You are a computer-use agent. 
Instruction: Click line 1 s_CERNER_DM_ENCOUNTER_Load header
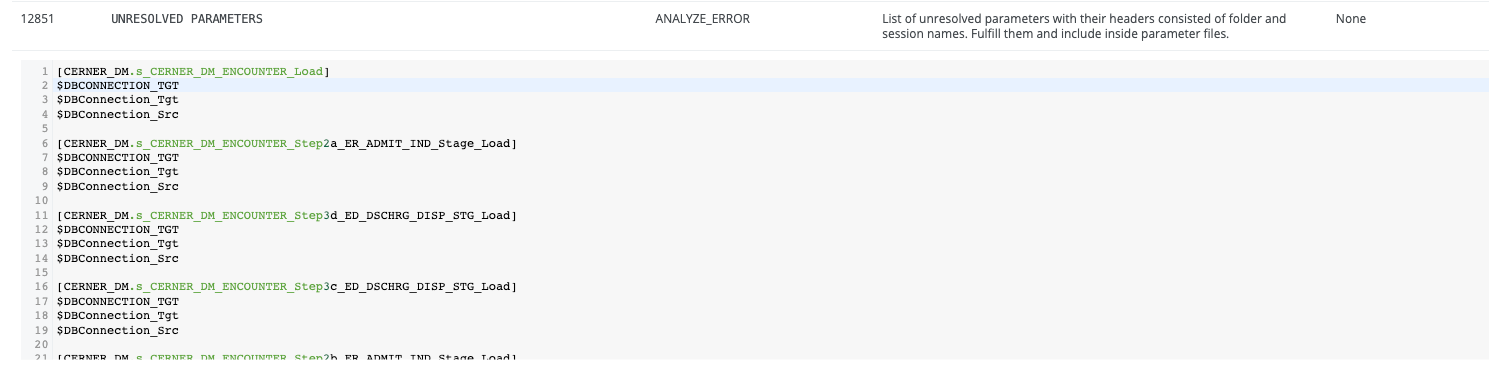(193, 71)
